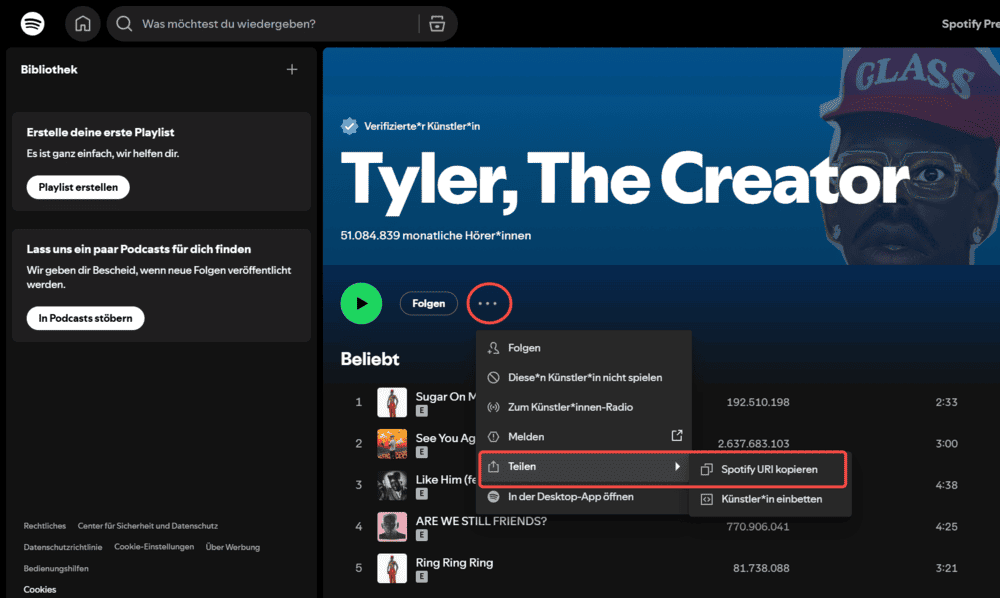Screen dimensions: 1000x598
Task: Click the search input field
Action: [x=250, y=23]
